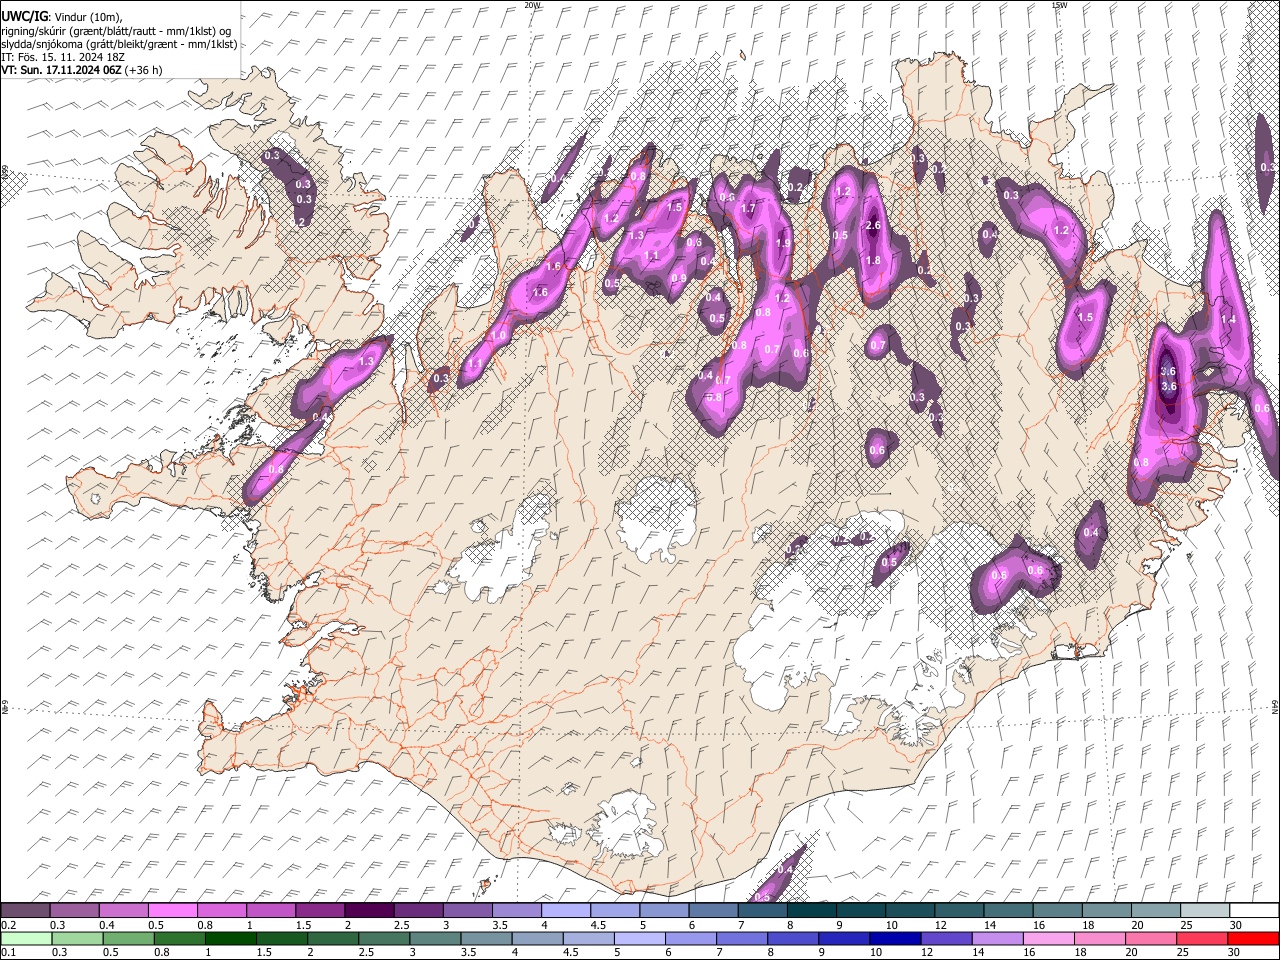Click the '25' label in the top legend row

point(1186,925)
